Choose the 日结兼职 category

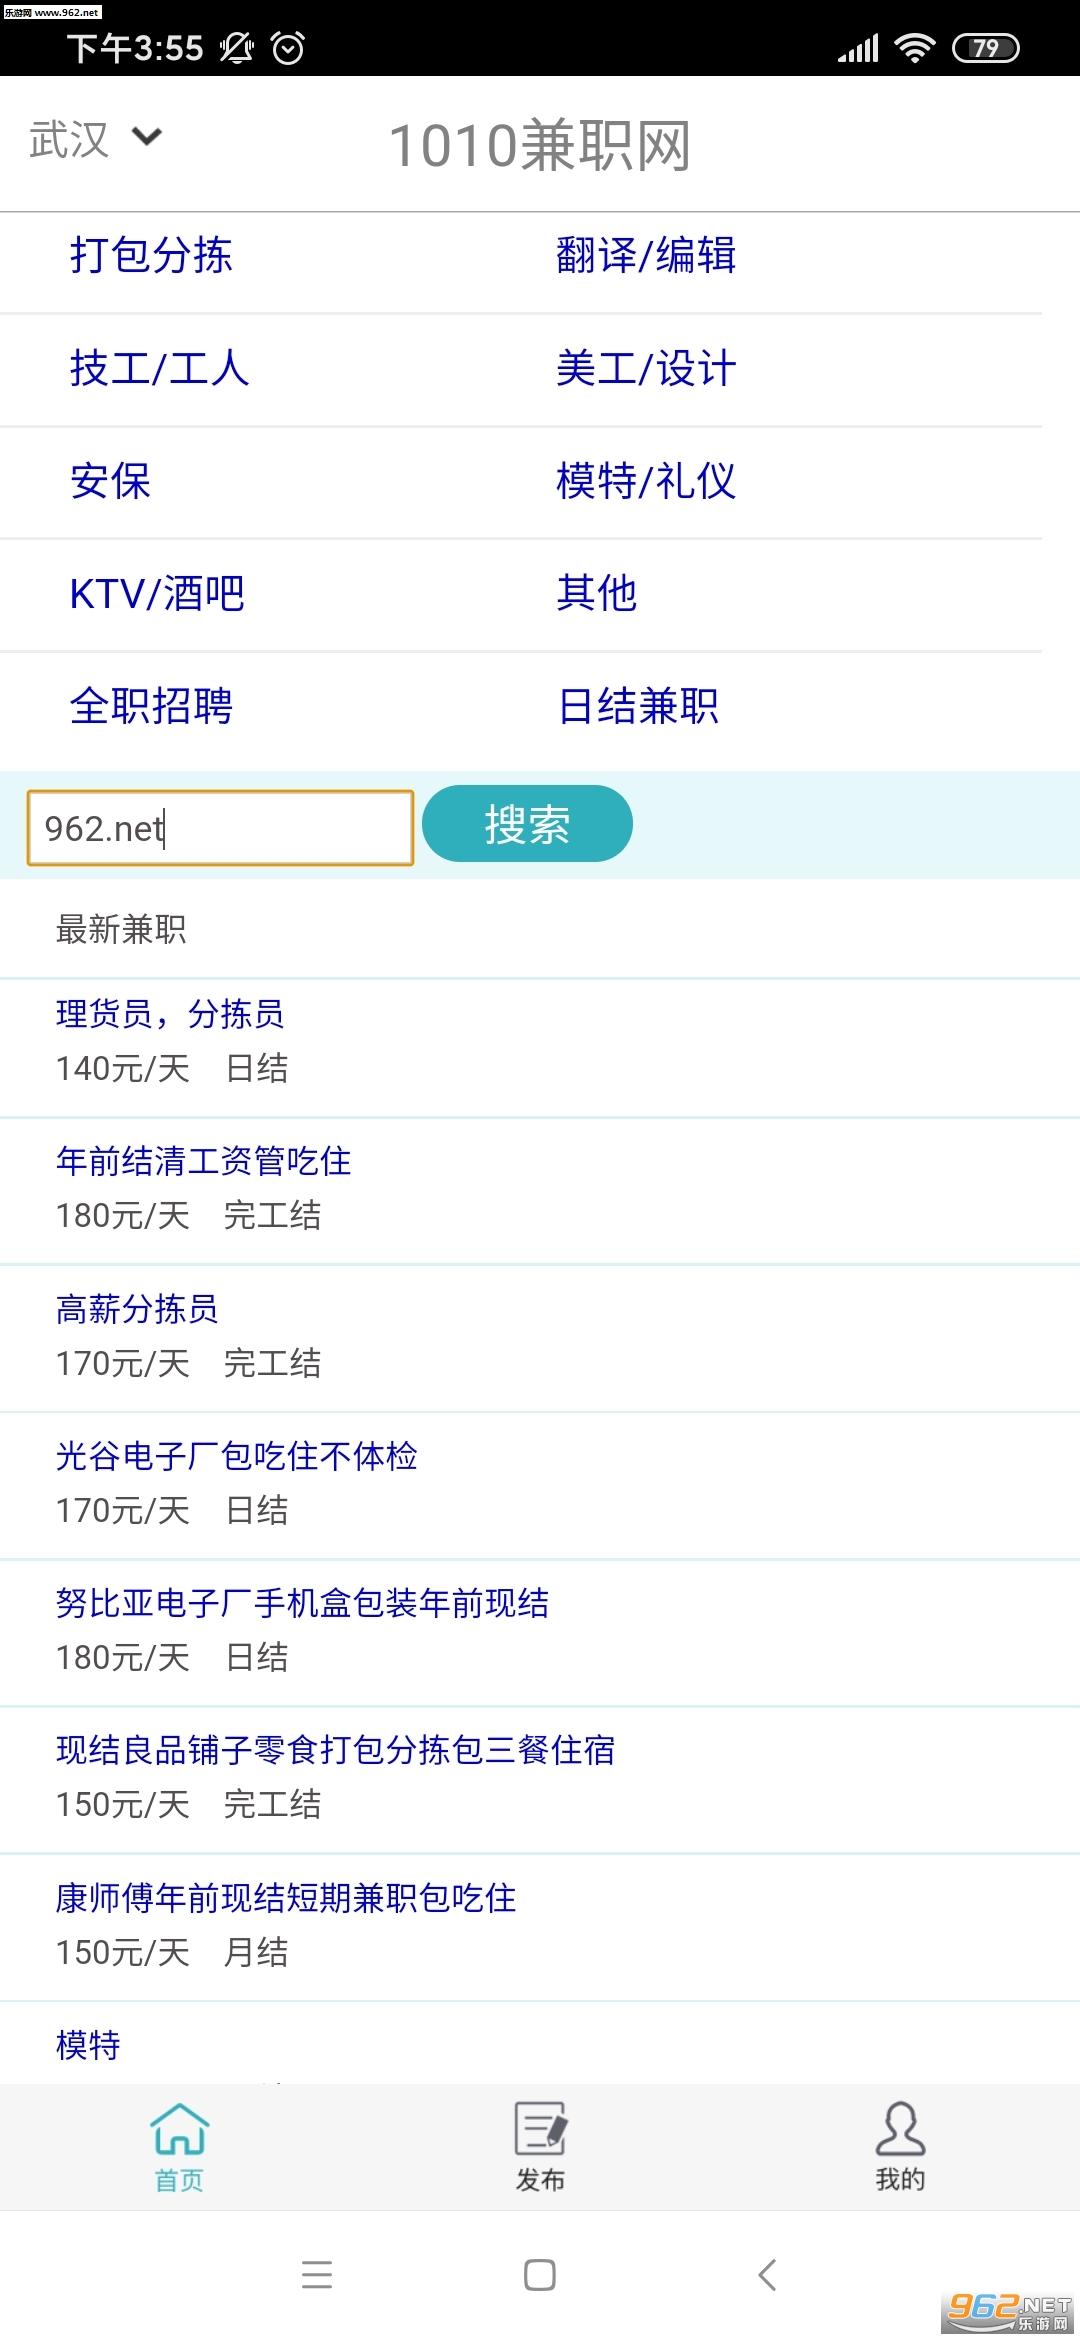638,707
